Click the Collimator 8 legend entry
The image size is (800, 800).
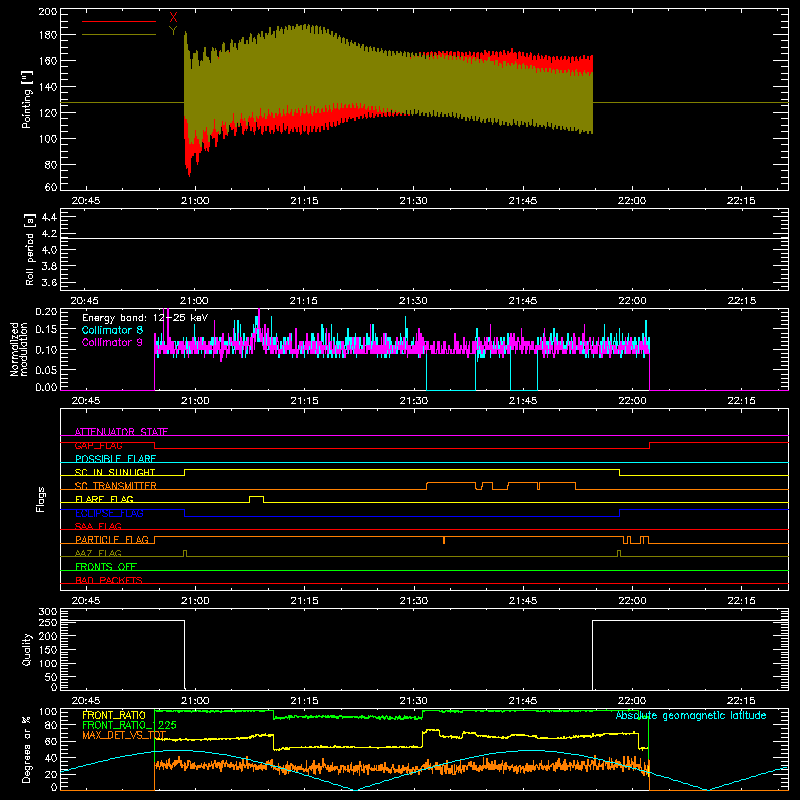click(x=112, y=330)
